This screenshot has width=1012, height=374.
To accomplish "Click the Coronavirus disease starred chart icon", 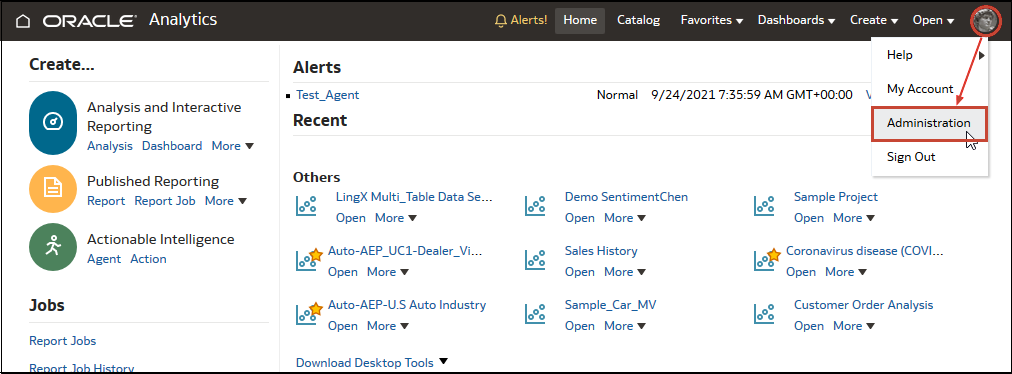I will [x=767, y=260].
